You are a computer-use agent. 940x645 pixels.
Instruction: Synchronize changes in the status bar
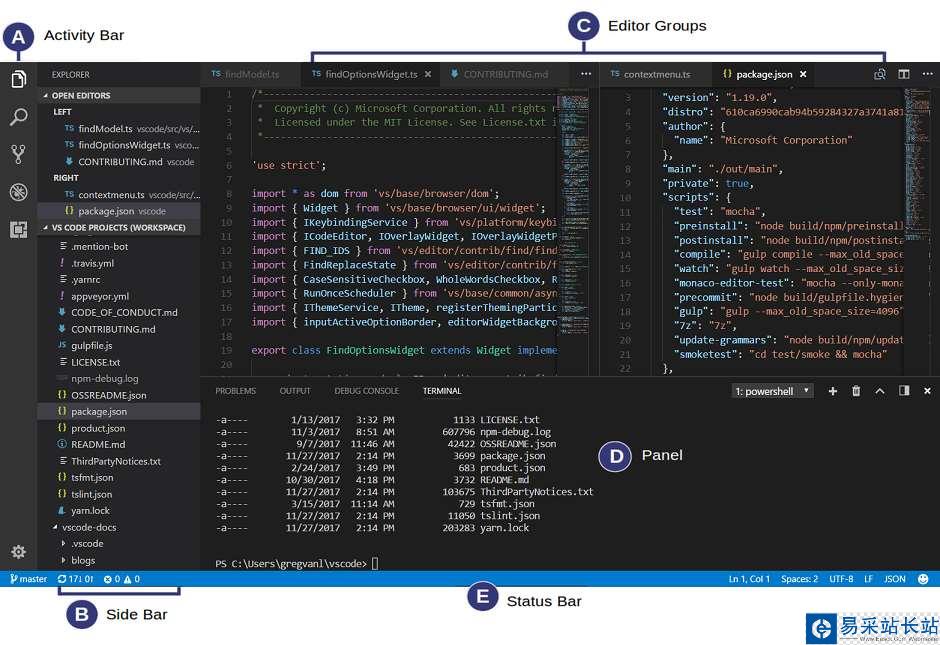click(x=76, y=579)
